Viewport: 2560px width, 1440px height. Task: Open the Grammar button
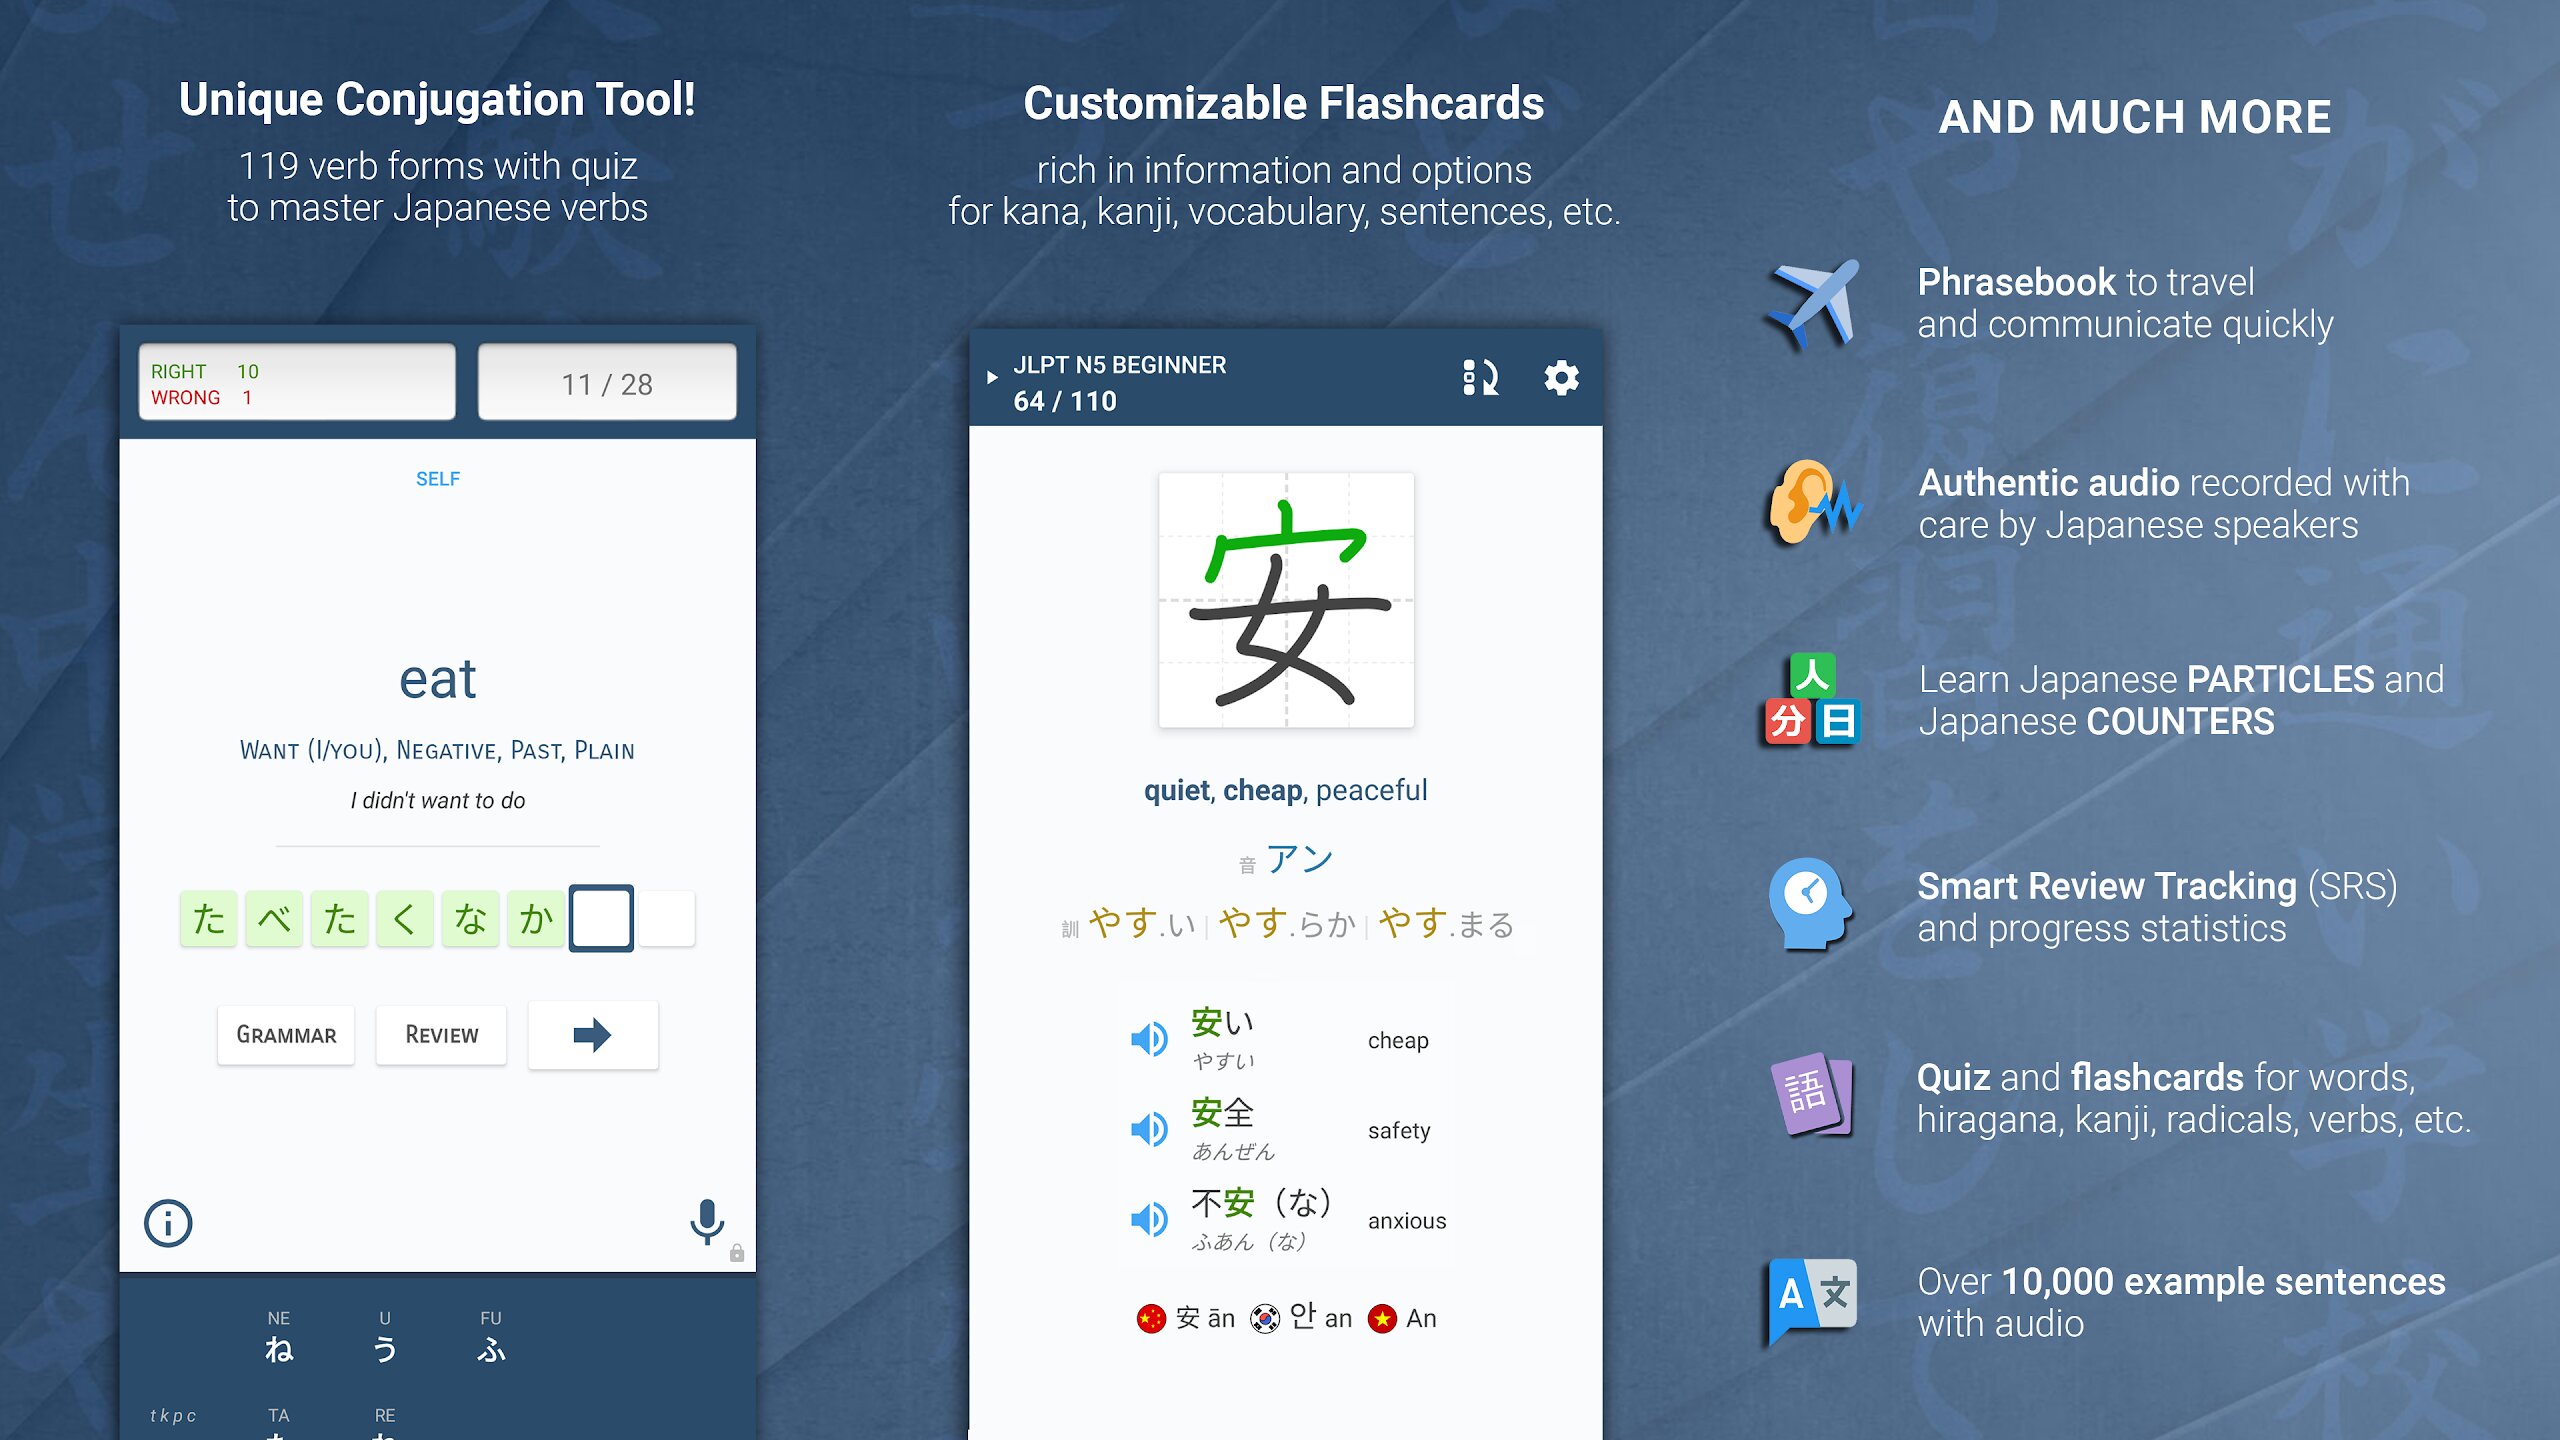286,1035
